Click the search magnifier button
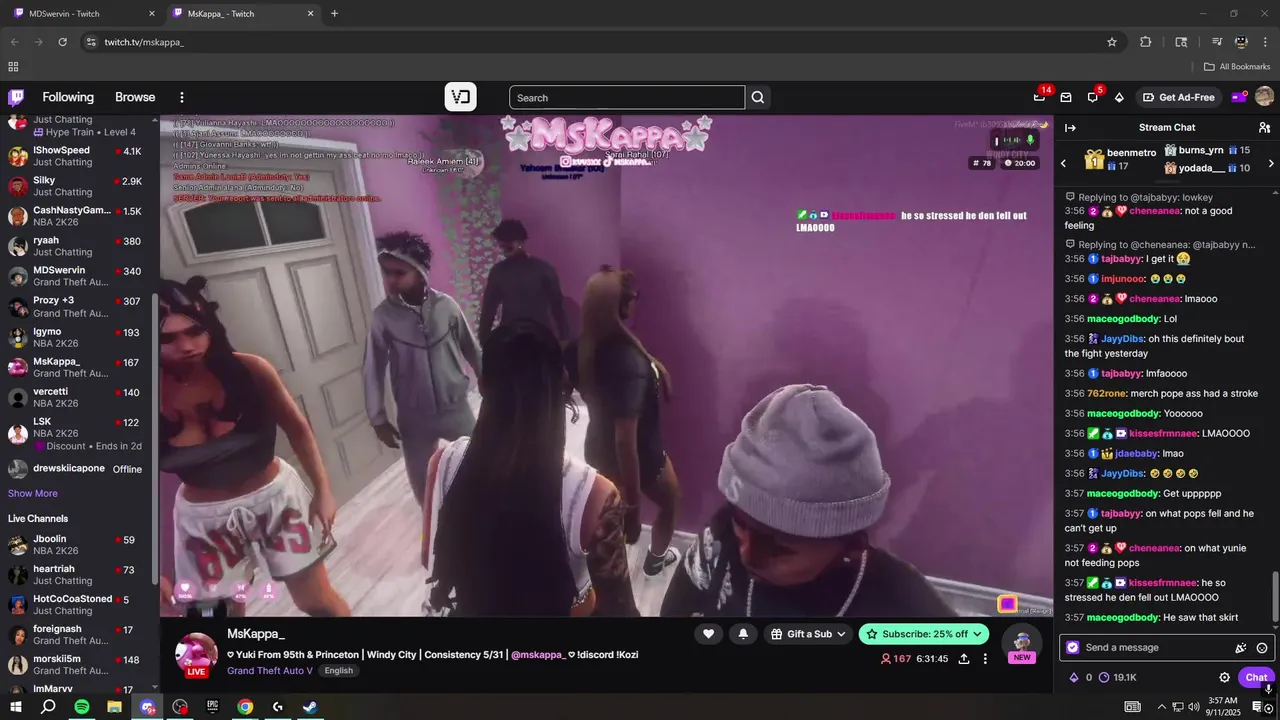Image resolution: width=1280 pixels, height=720 pixels. tap(758, 97)
